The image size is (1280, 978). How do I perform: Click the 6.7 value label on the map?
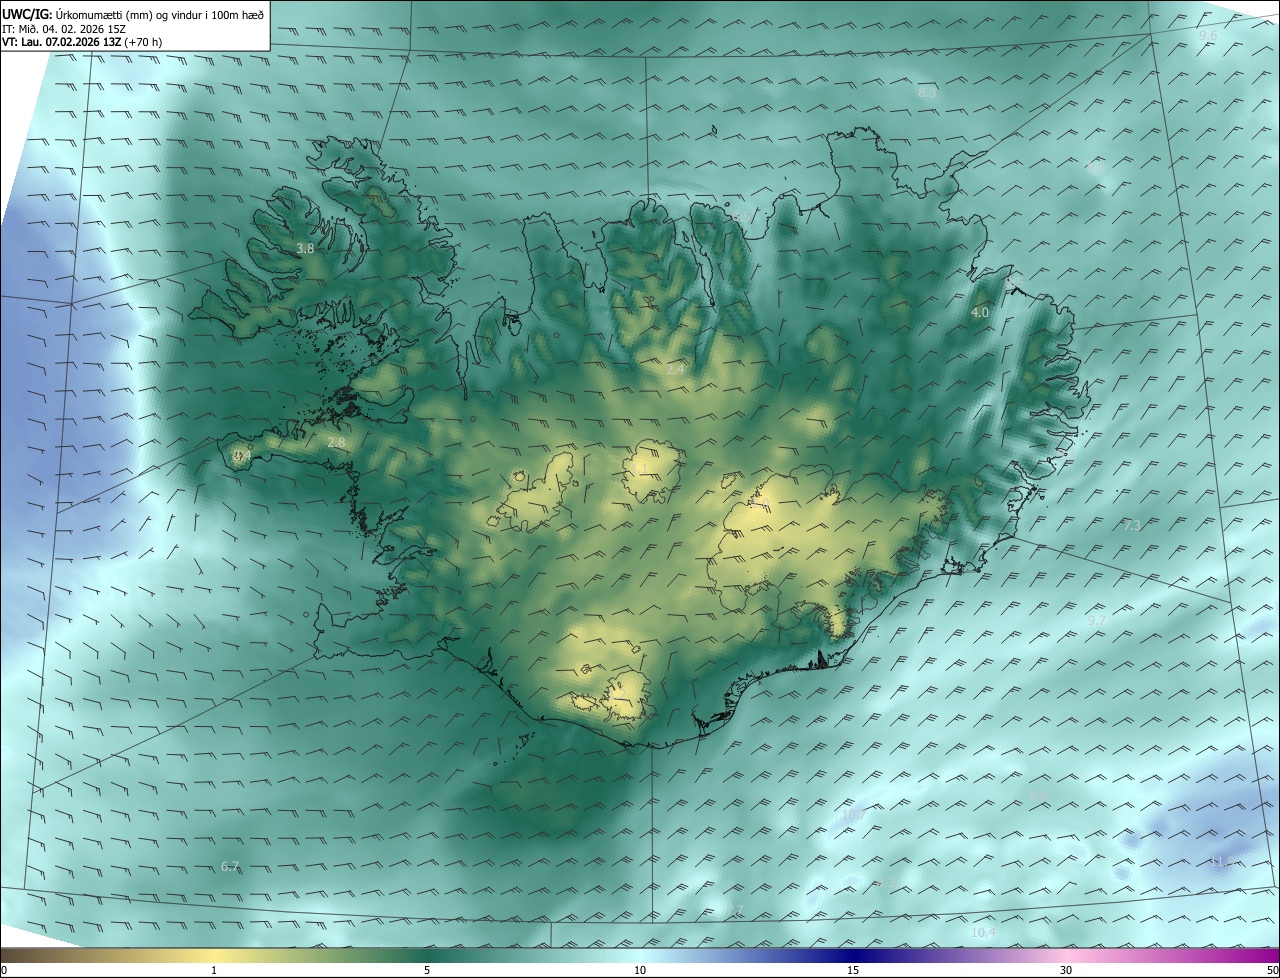point(230,866)
